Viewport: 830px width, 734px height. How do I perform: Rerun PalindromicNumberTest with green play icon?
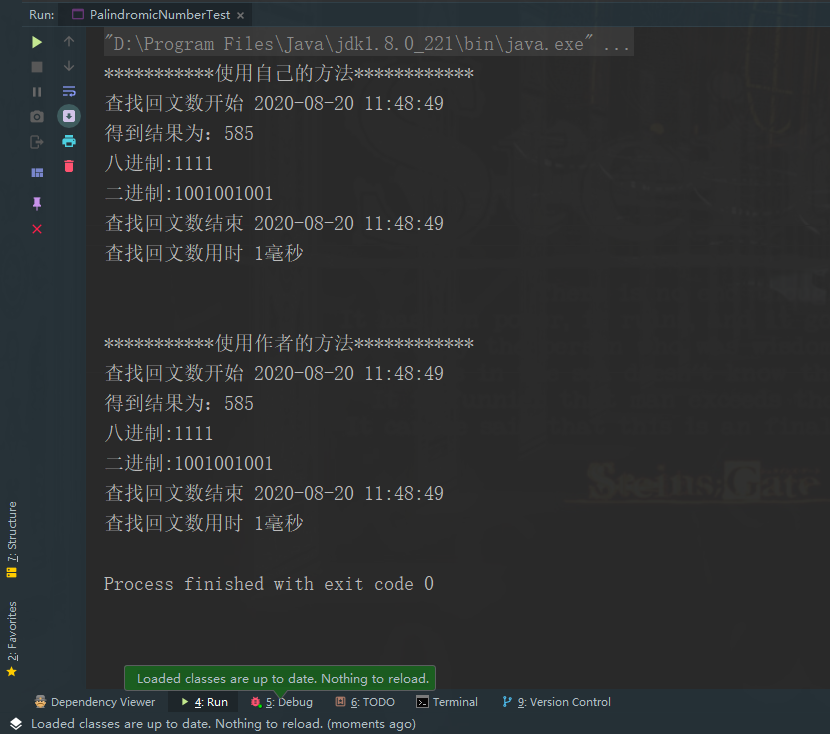pos(37,42)
